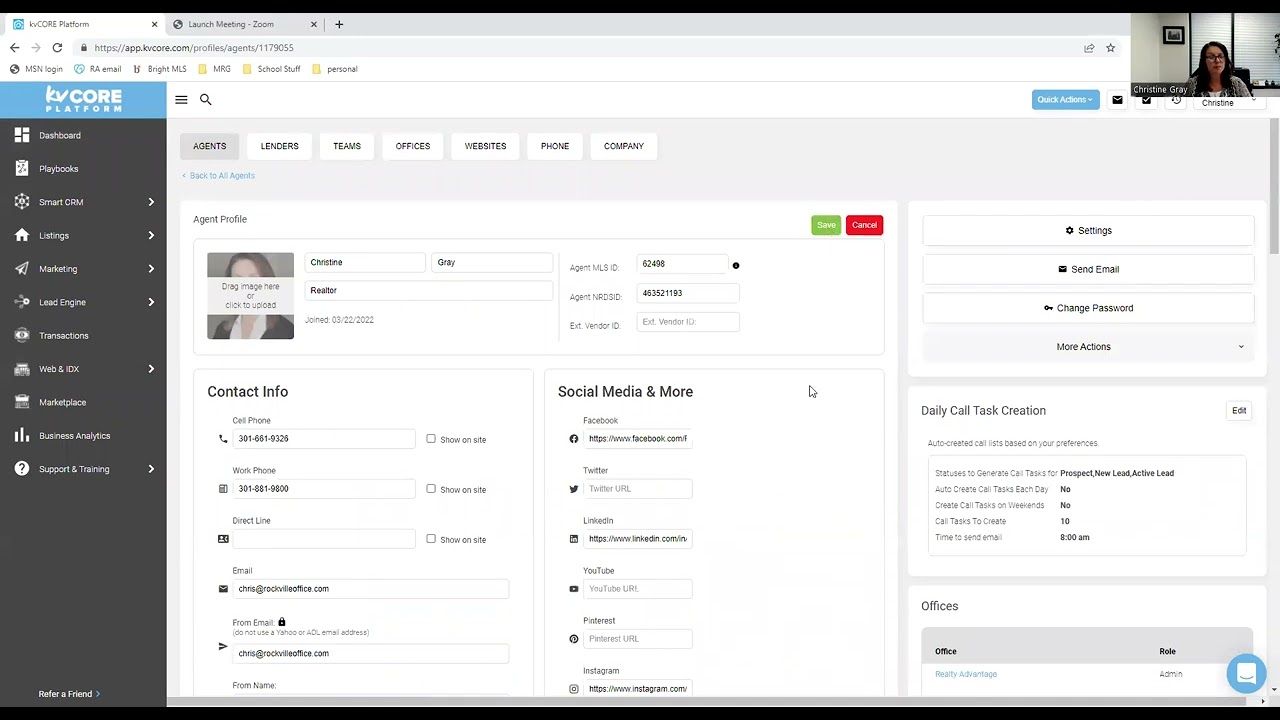Close the Launch Meeting - Zoom tab

point(314,24)
